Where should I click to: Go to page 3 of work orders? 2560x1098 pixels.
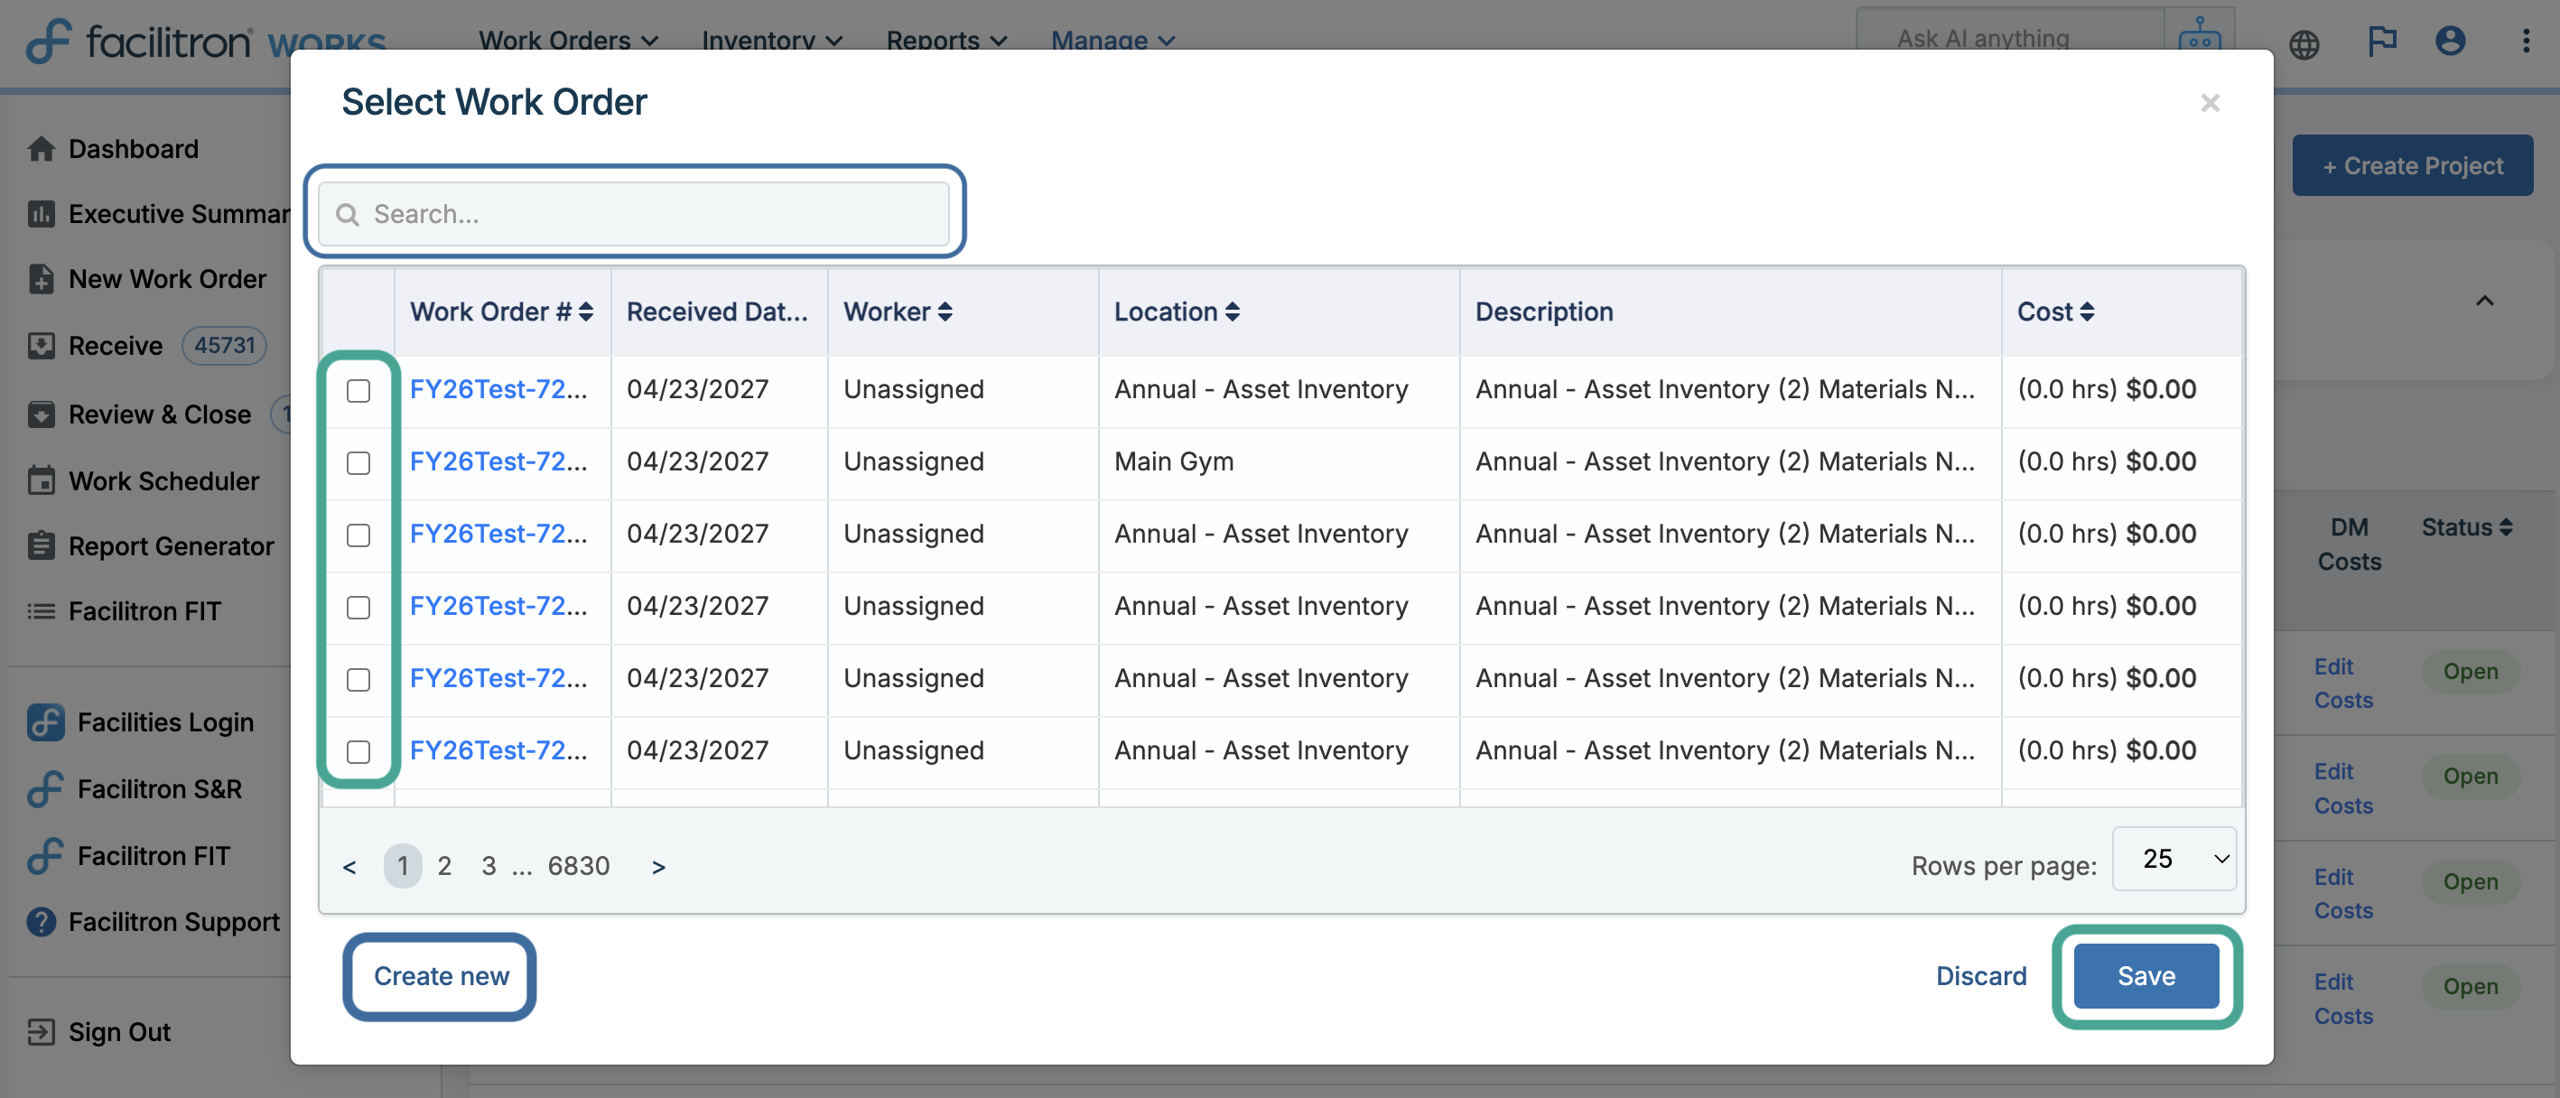[x=488, y=866]
